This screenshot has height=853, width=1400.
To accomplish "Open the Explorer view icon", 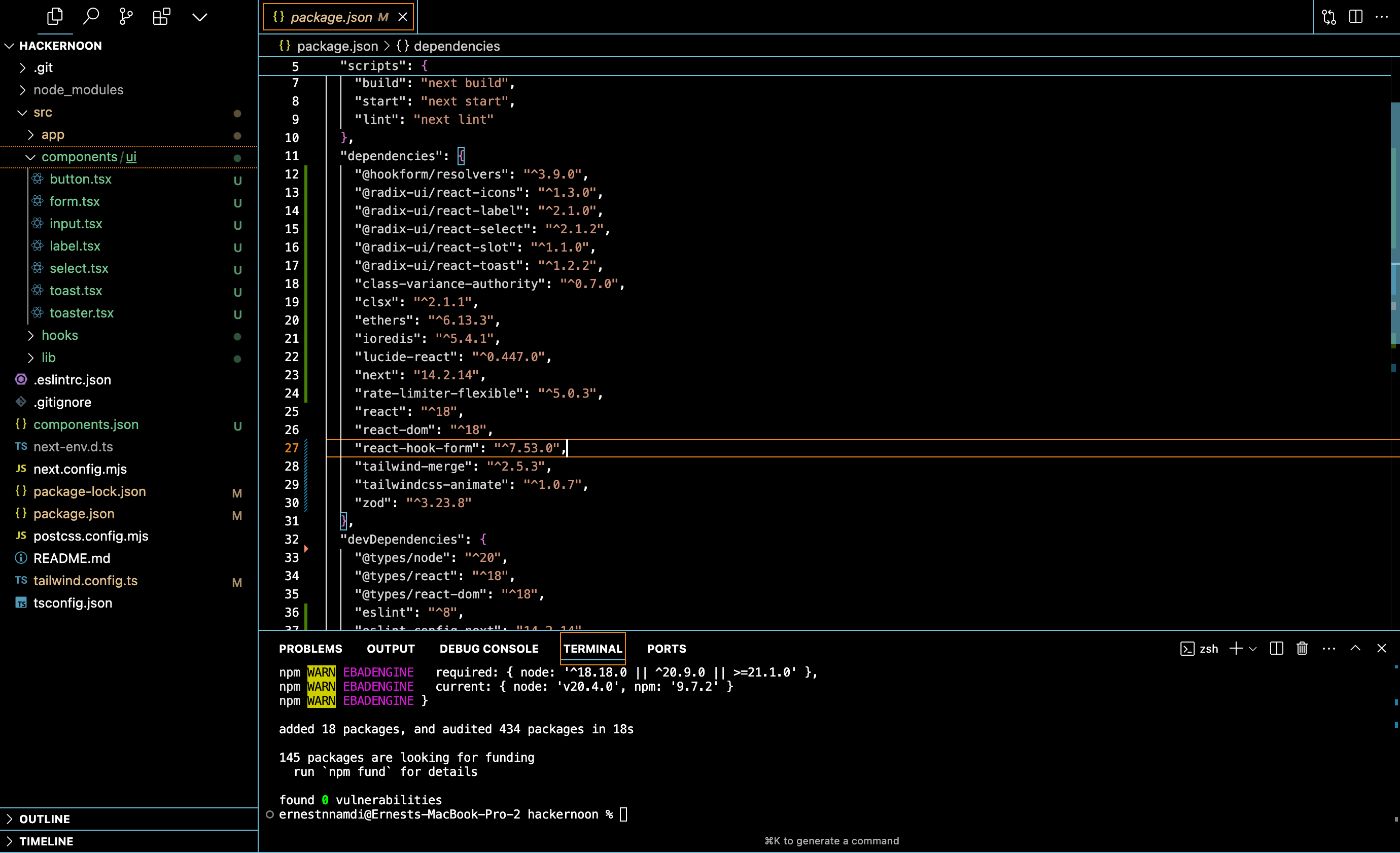I will 55,16.
